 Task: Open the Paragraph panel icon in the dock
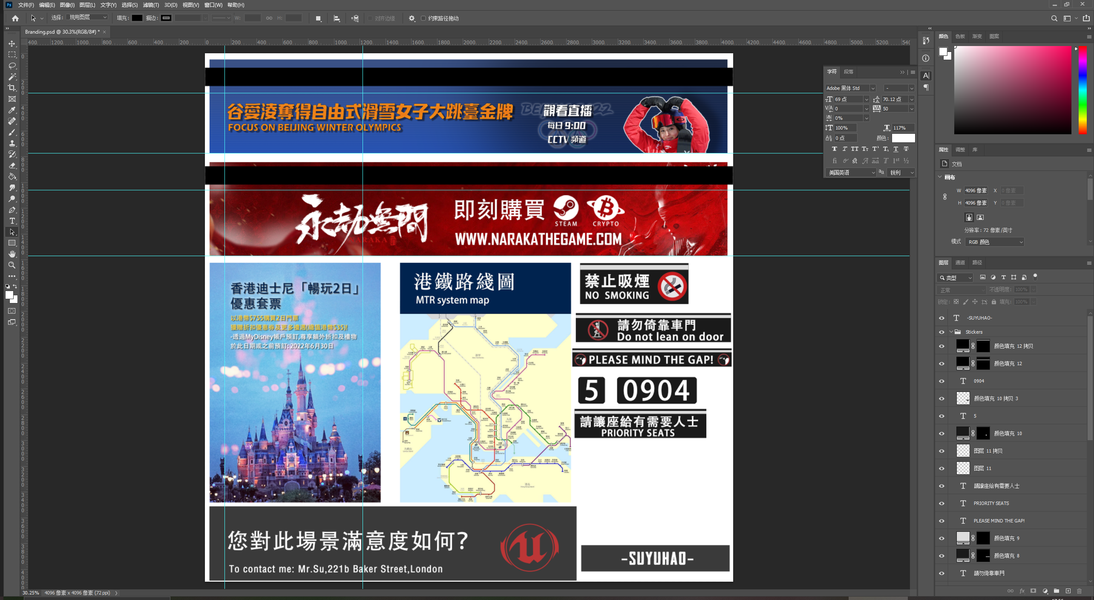(926, 87)
